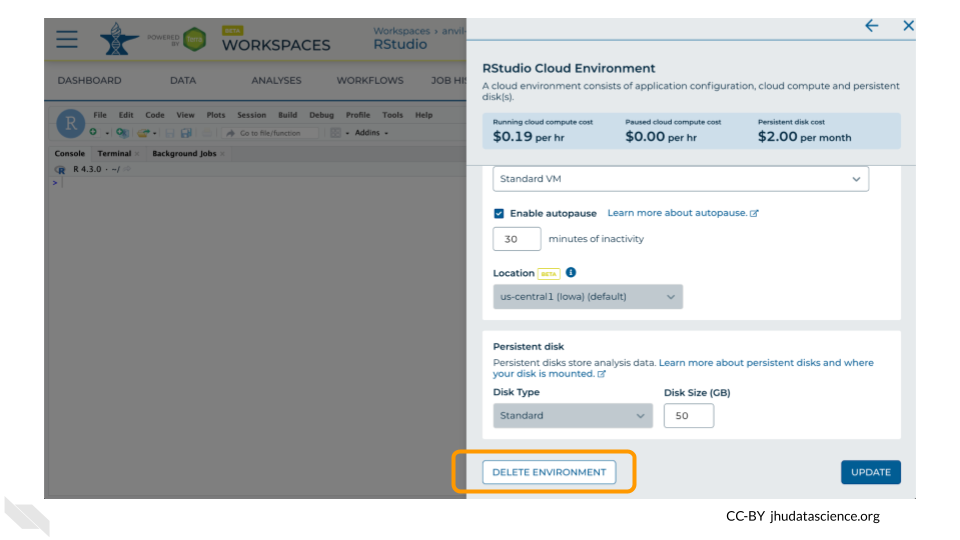This screenshot has height=540, width=960.
Task: Open the Addins dropdown
Action: click(x=371, y=133)
